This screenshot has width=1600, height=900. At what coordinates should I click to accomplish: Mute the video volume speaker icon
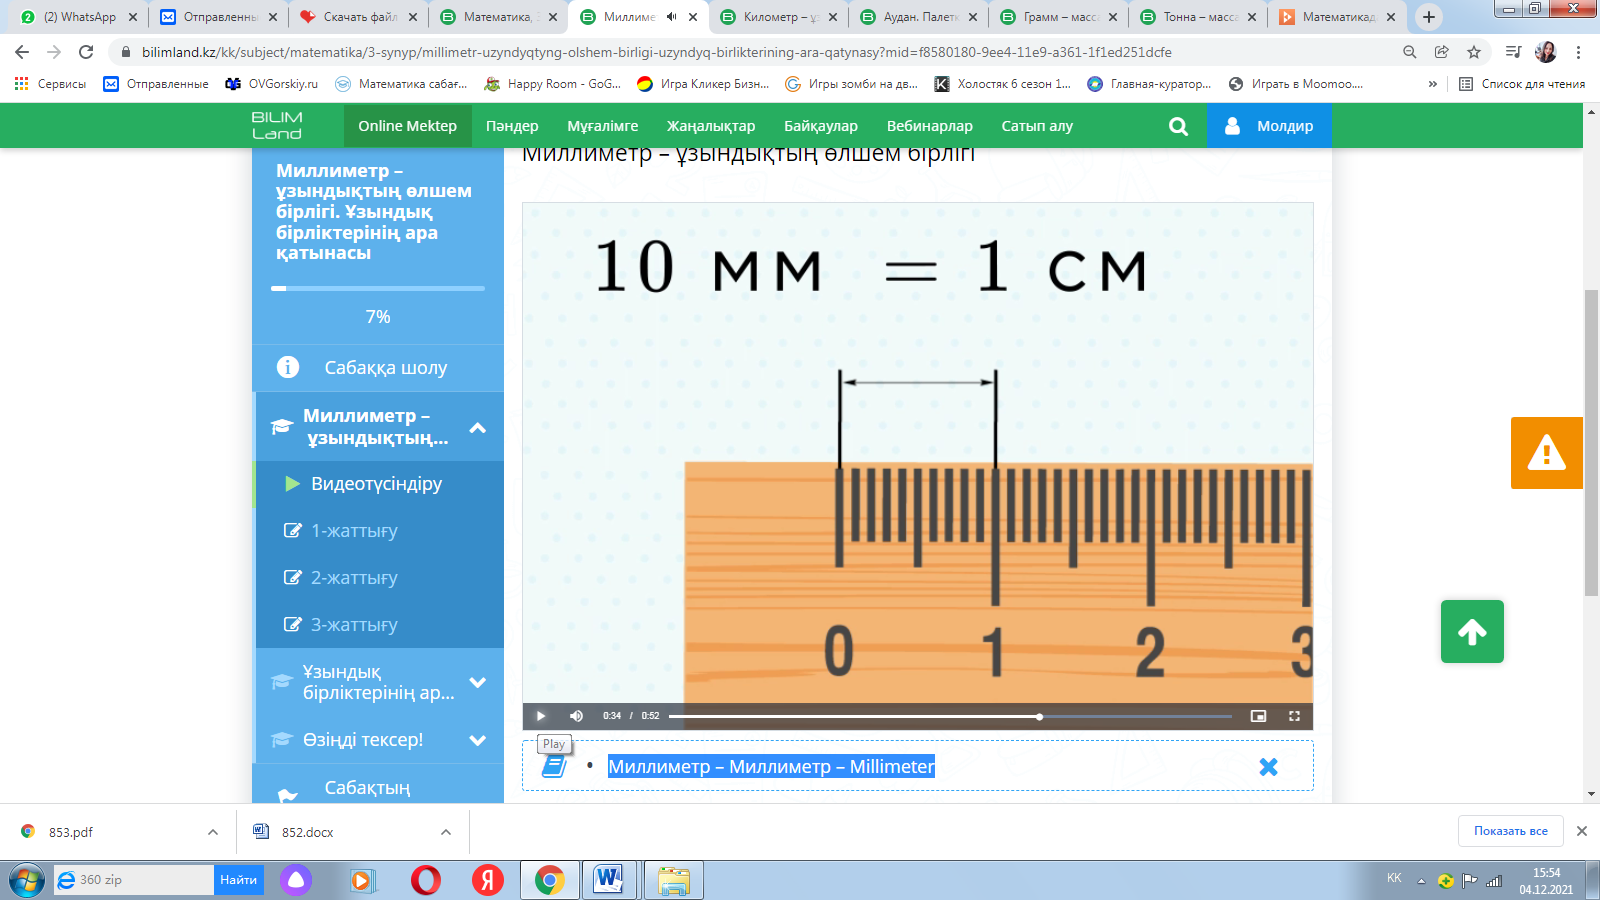click(577, 716)
